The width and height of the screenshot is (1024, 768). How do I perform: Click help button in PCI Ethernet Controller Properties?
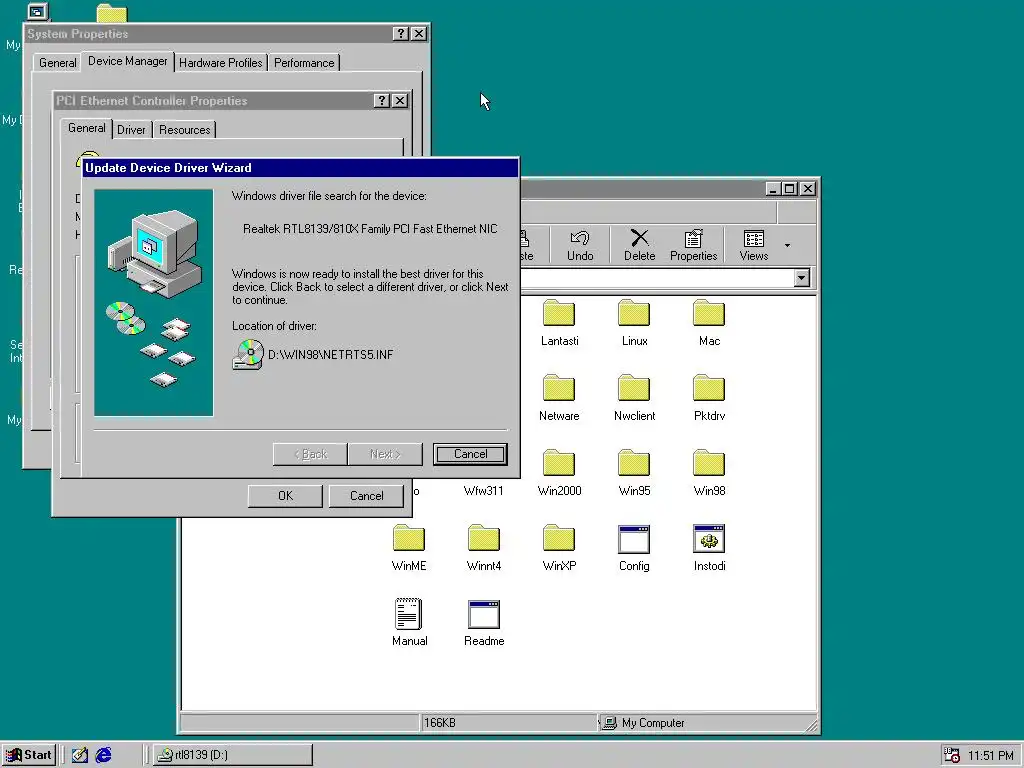coord(381,101)
